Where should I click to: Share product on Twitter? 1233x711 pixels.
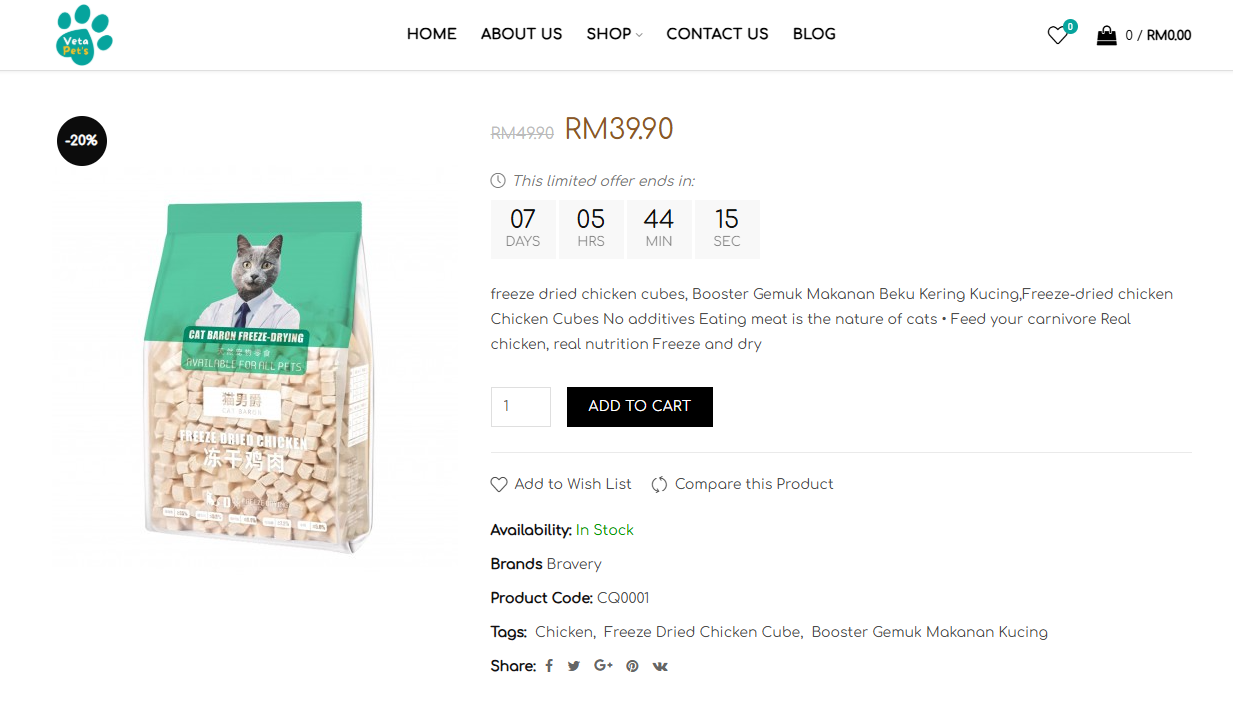pyautogui.click(x=574, y=666)
